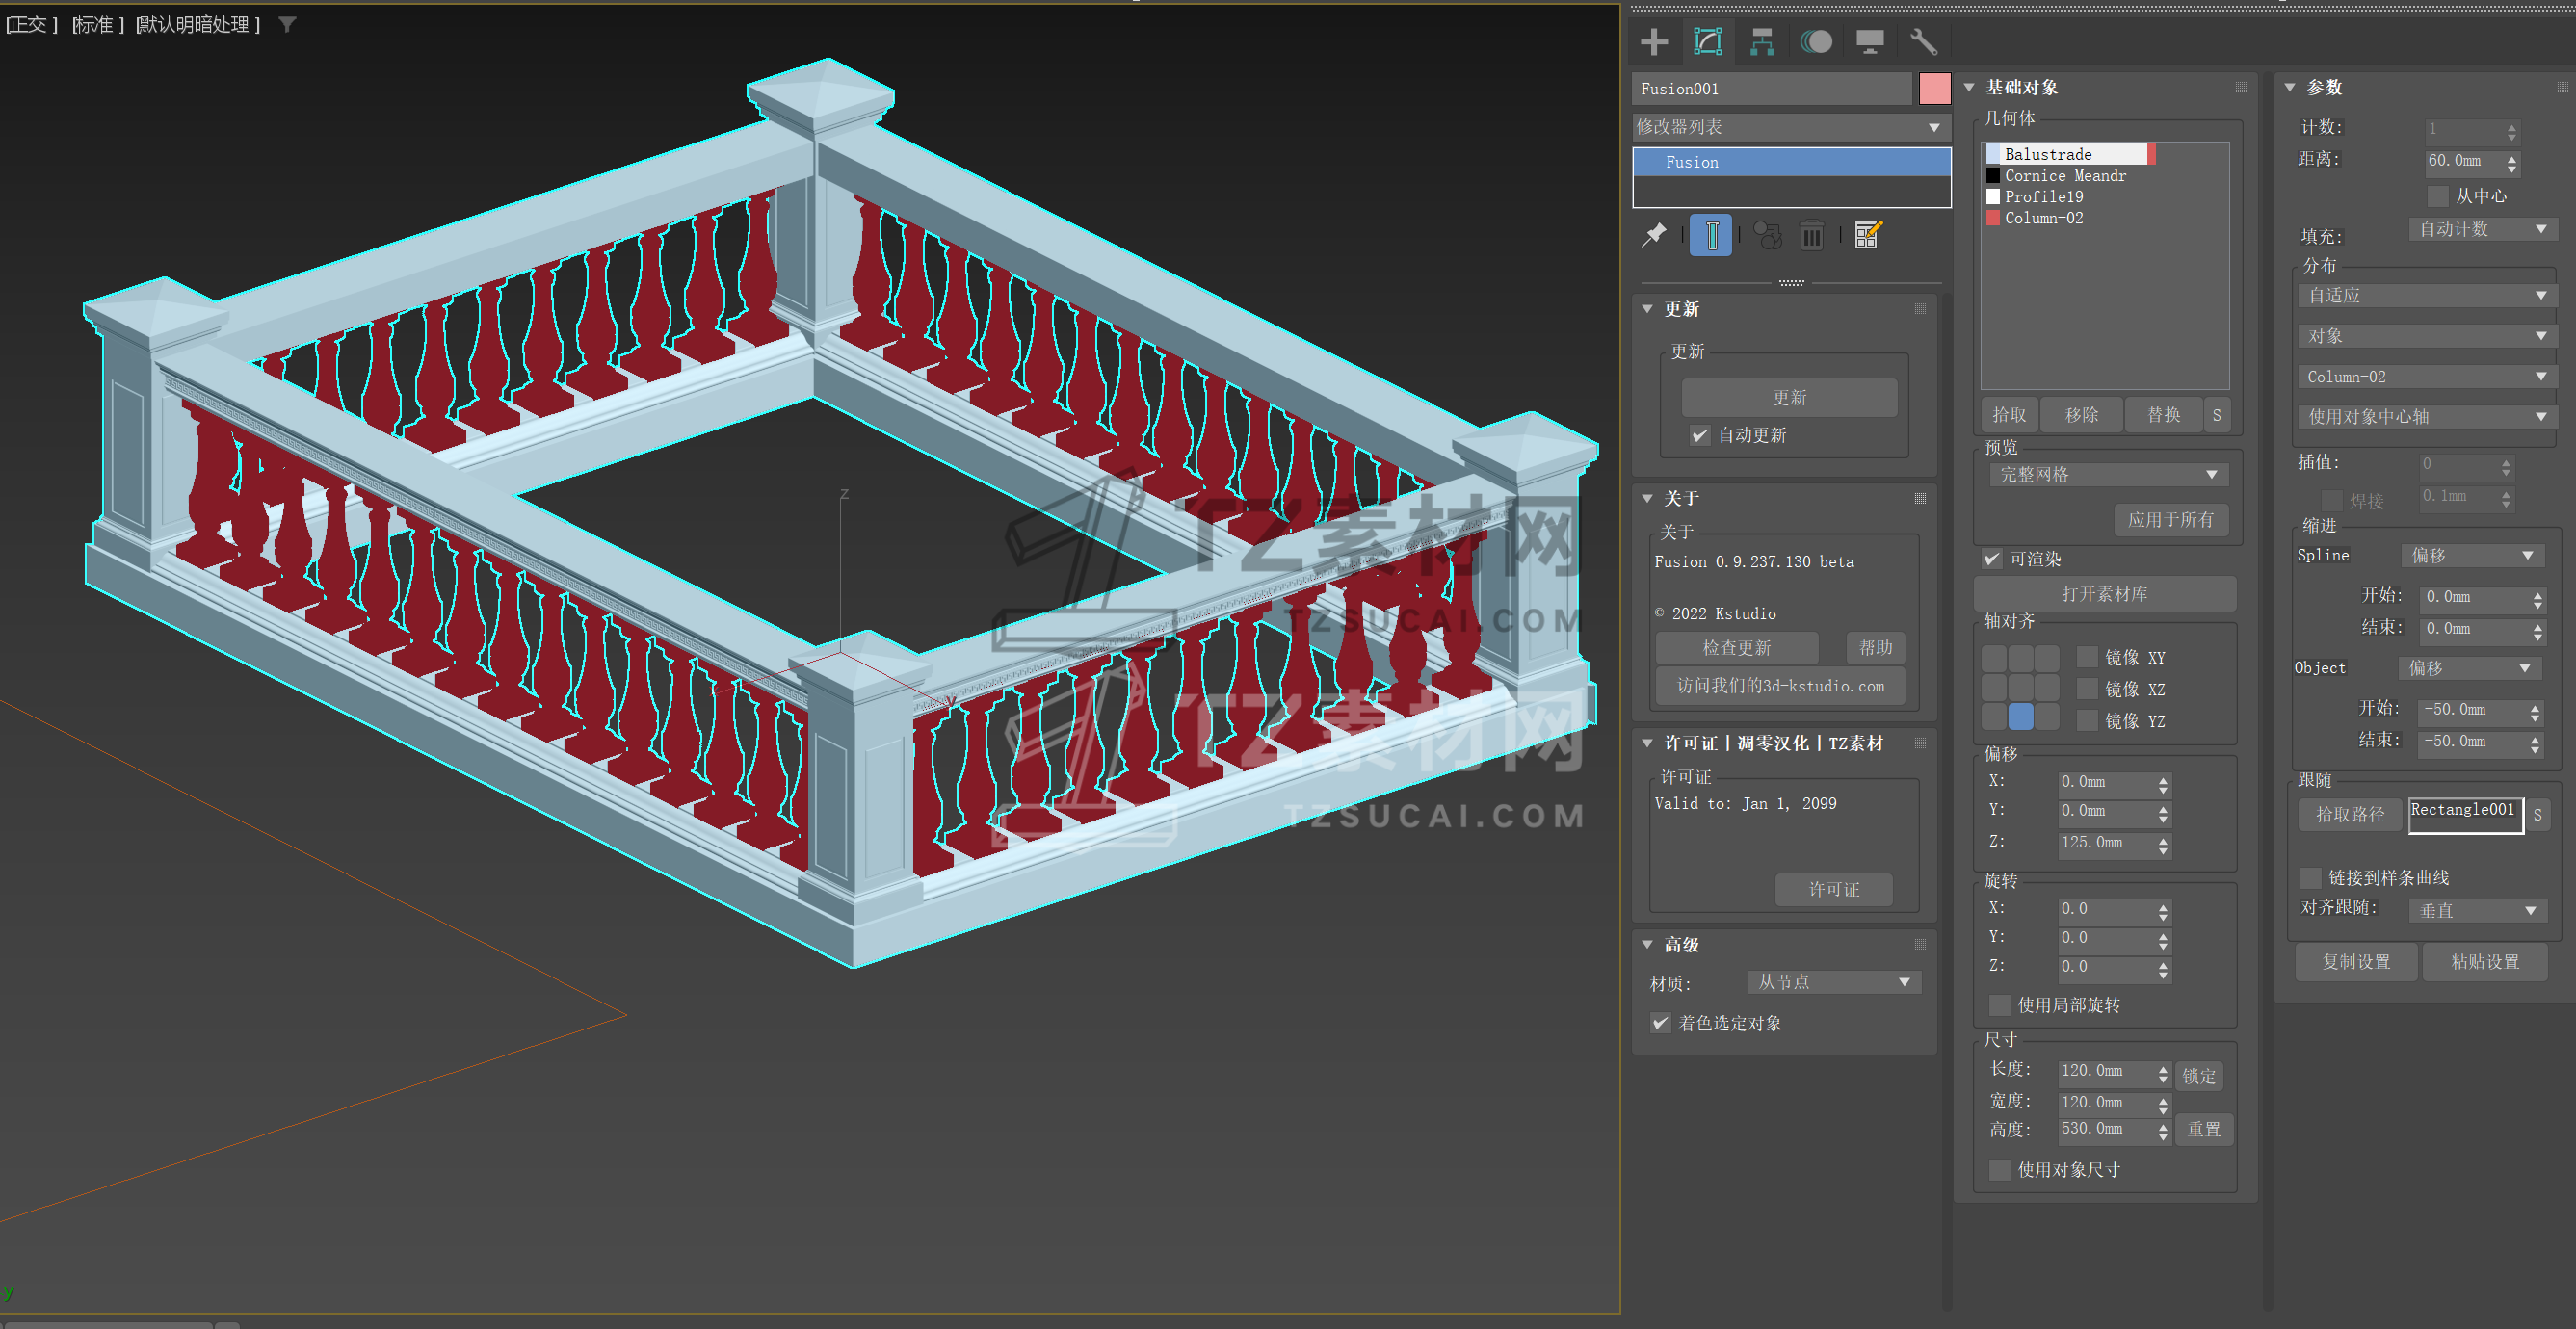Click the 打开素材库 button
This screenshot has height=1329, width=2576.
(2104, 594)
